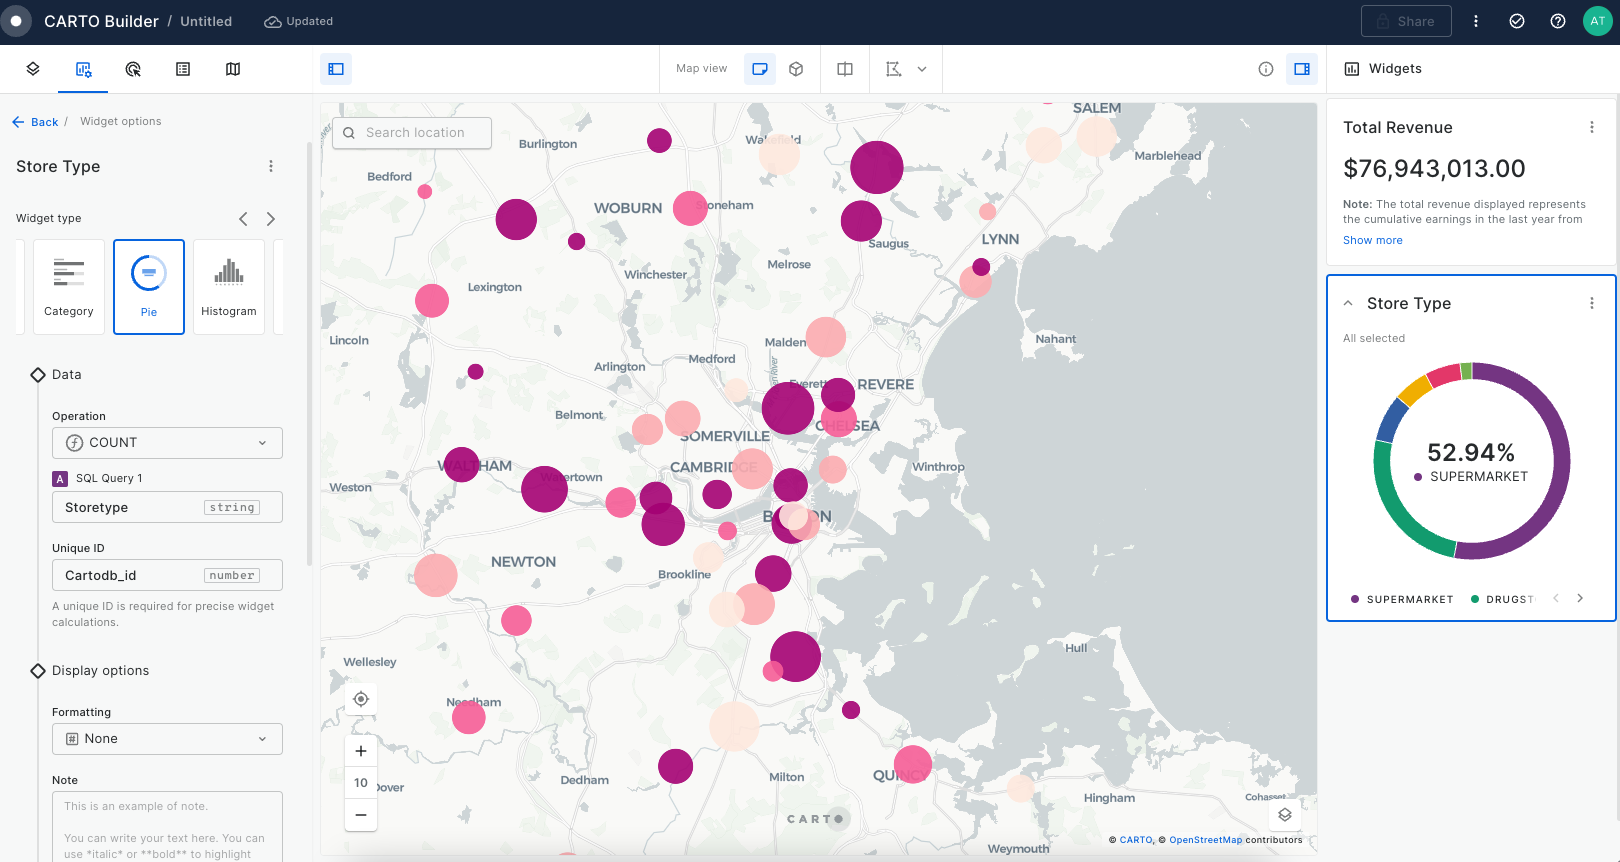The image size is (1620, 862).
Task: Click the map info icon
Action: [x=1266, y=69]
